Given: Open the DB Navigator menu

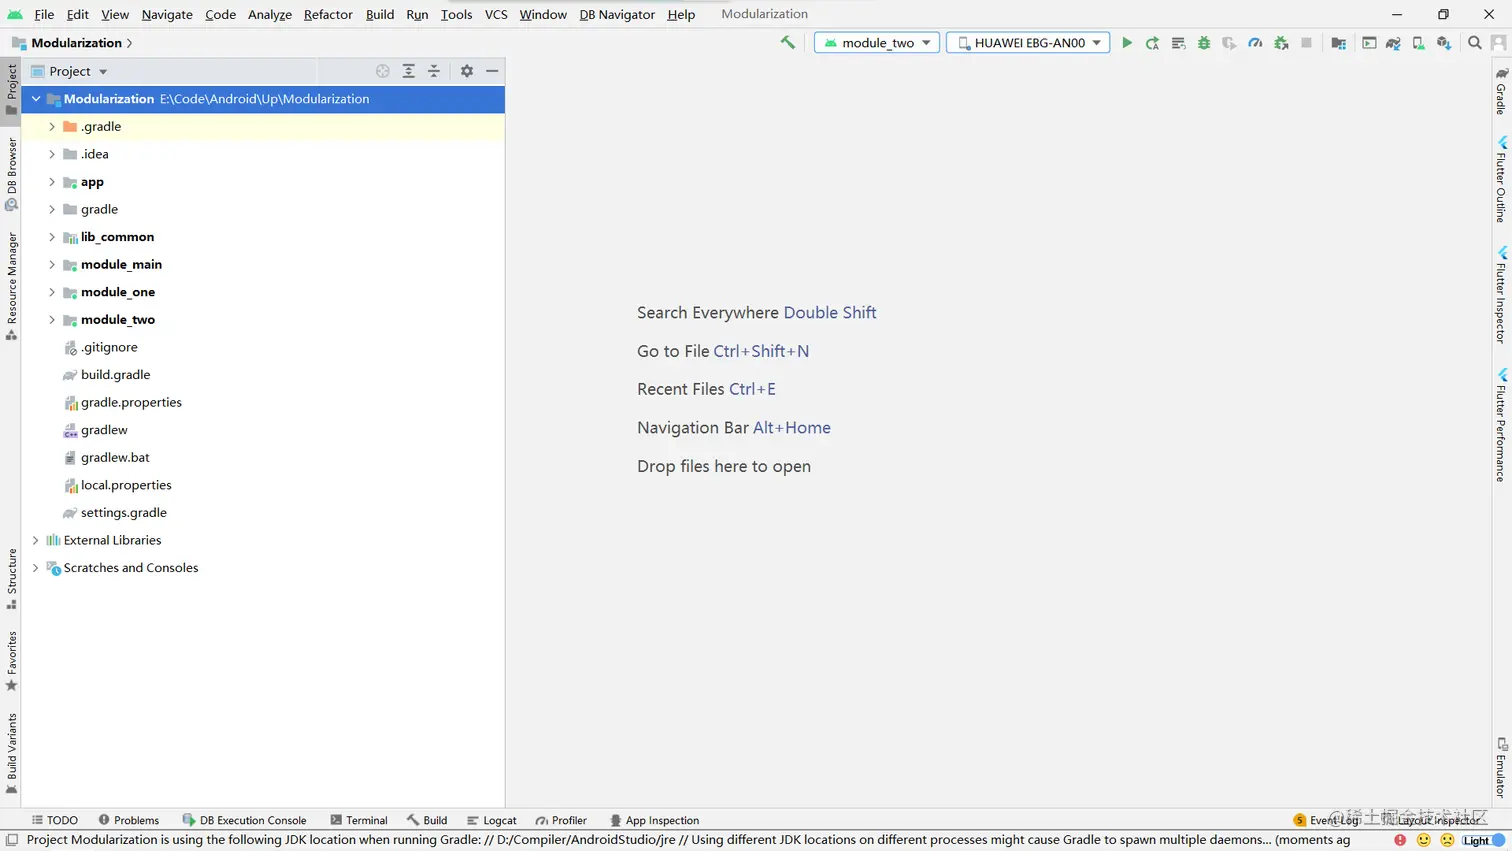Looking at the screenshot, I should pos(617,14).
